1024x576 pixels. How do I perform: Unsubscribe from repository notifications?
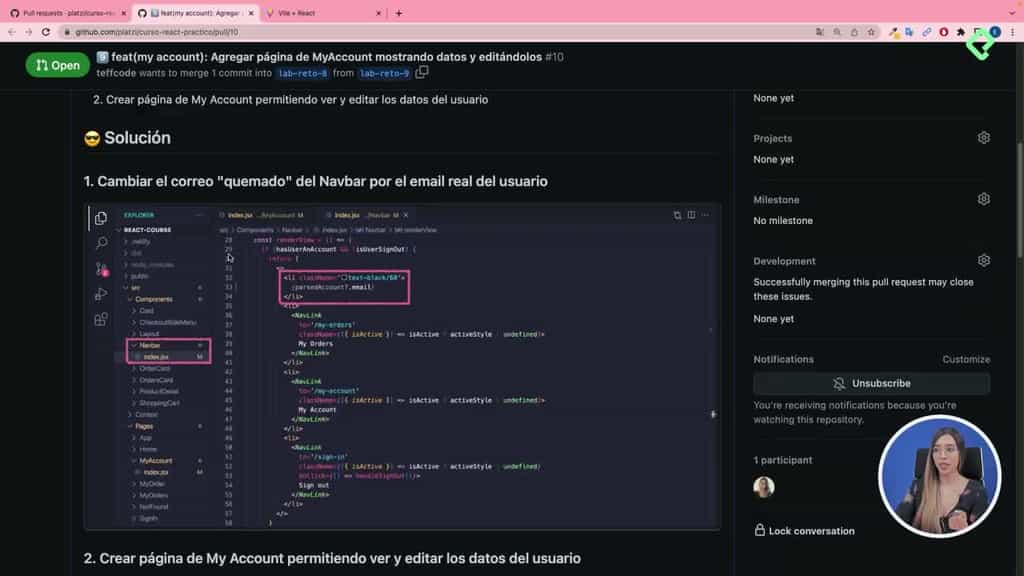pos(871,383)
